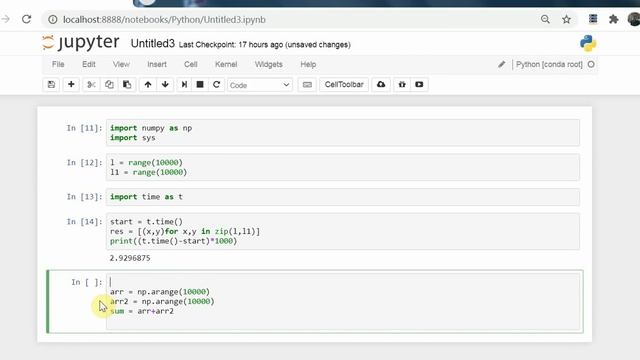The image size is (640, 360).
Task: Click the save and checkpoint icon
Action: [51, 84]
